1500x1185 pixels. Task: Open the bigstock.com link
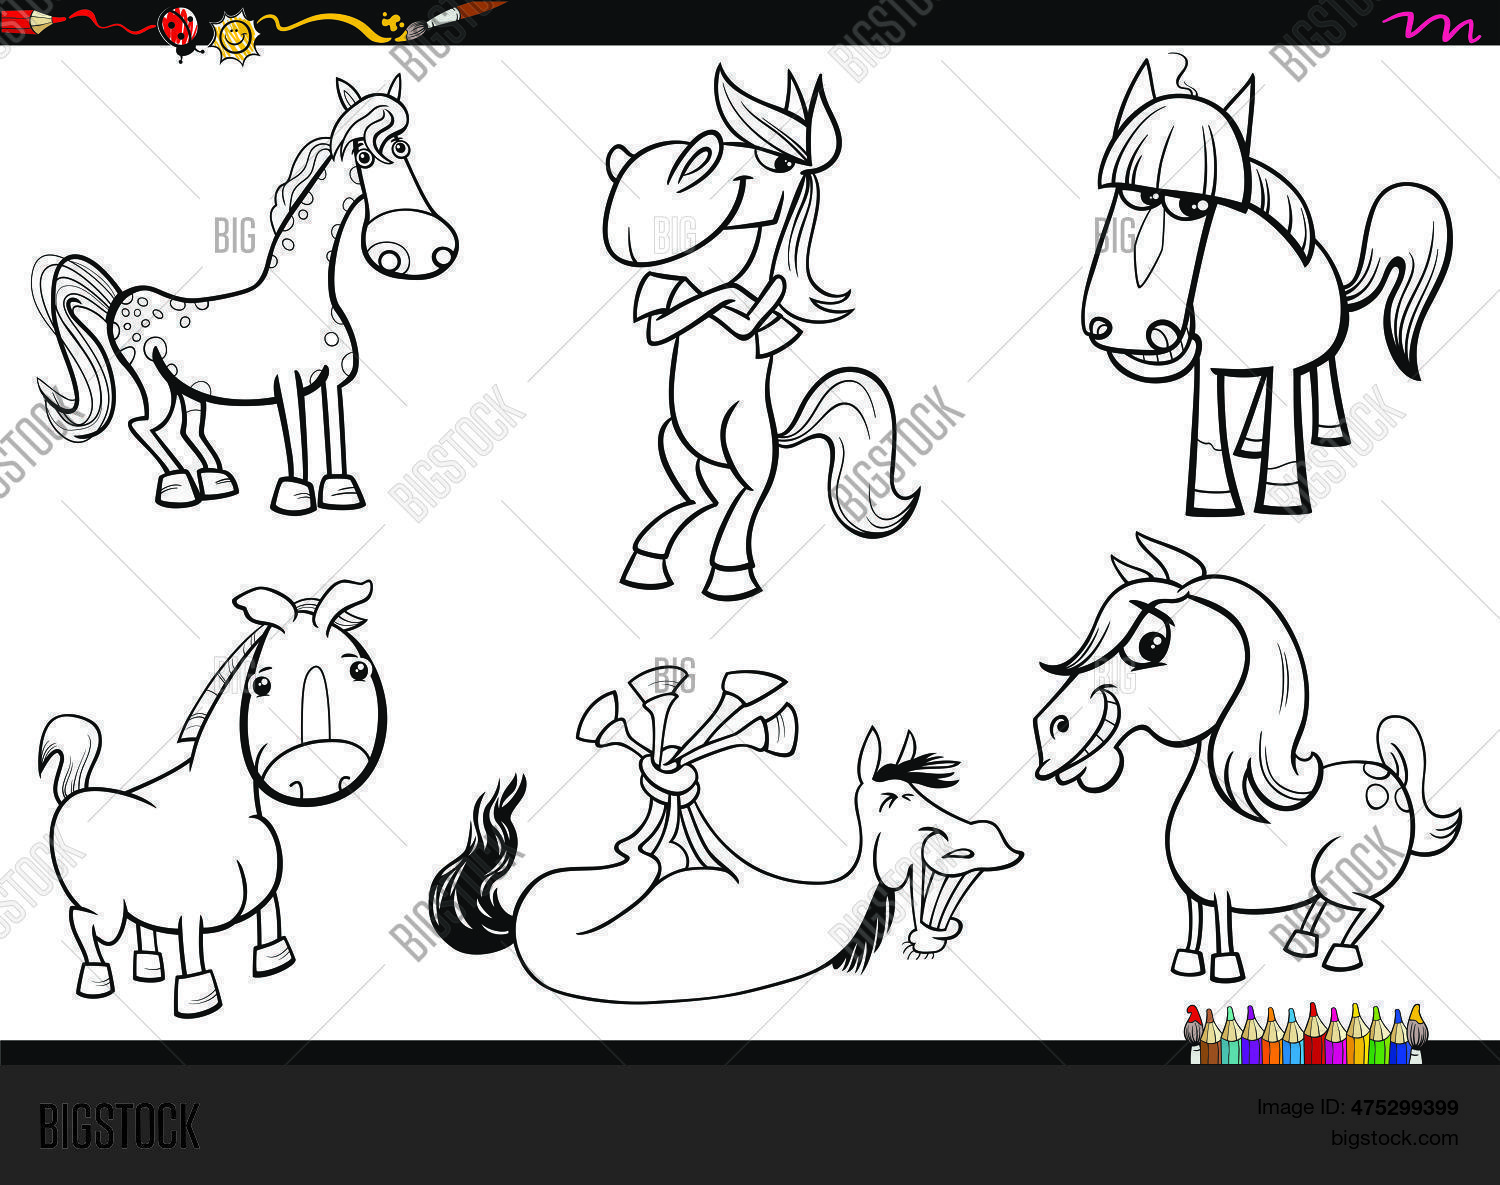1393,1138
